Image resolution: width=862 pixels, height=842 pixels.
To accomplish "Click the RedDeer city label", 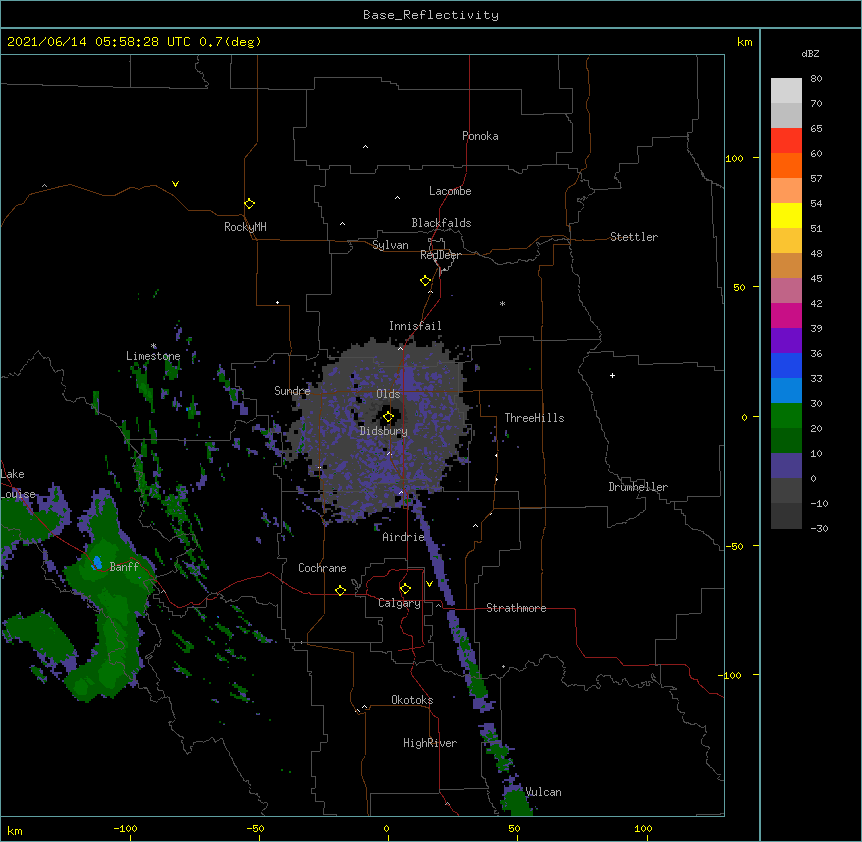I will (x=440, y=255).
